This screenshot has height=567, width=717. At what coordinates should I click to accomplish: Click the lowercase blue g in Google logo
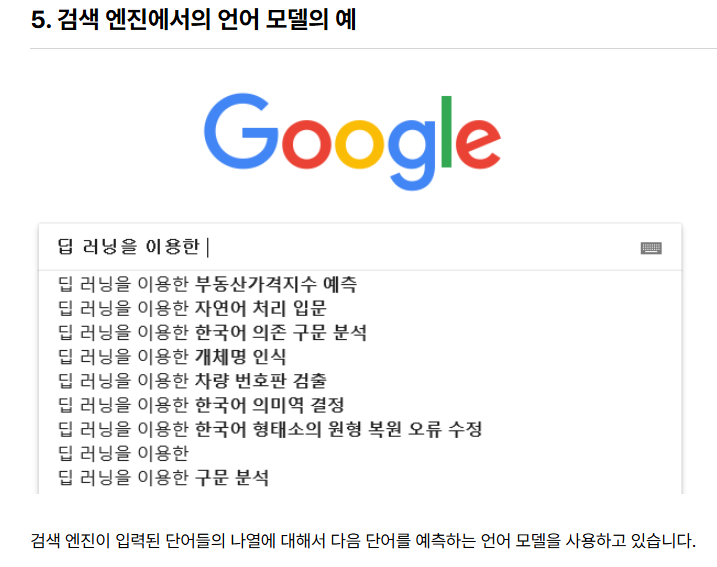(x=412, y=155)
